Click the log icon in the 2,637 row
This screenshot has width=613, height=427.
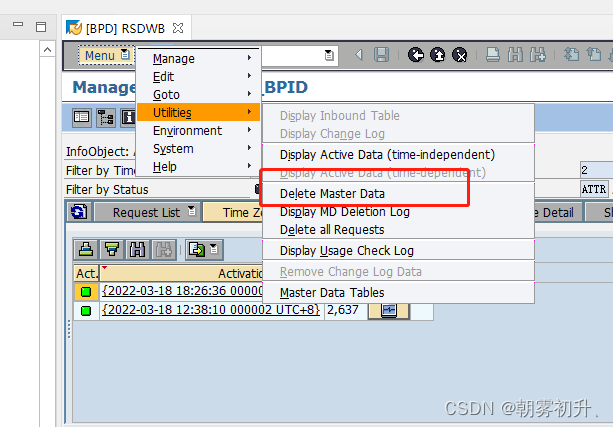[x=389, y=310]
